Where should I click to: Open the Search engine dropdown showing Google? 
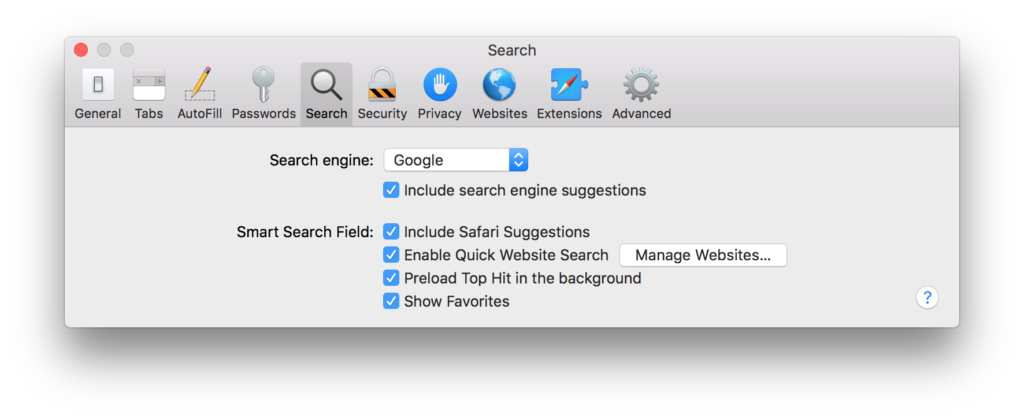pos(456,160)
